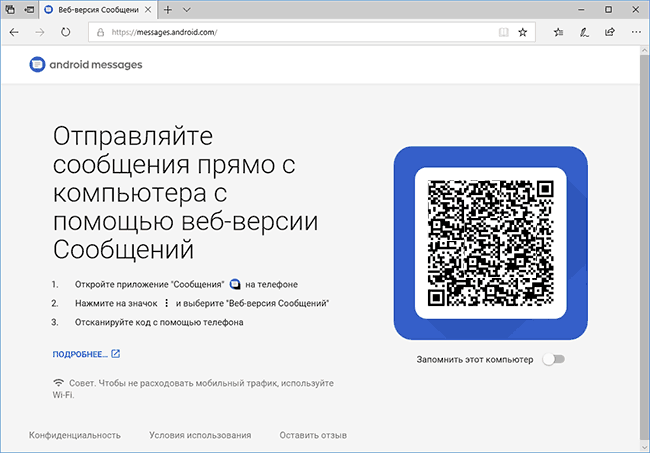Click the Совет Wi-Fi tip text
Image resolution: width=650 pixels, height=453 pixels.
193,389
